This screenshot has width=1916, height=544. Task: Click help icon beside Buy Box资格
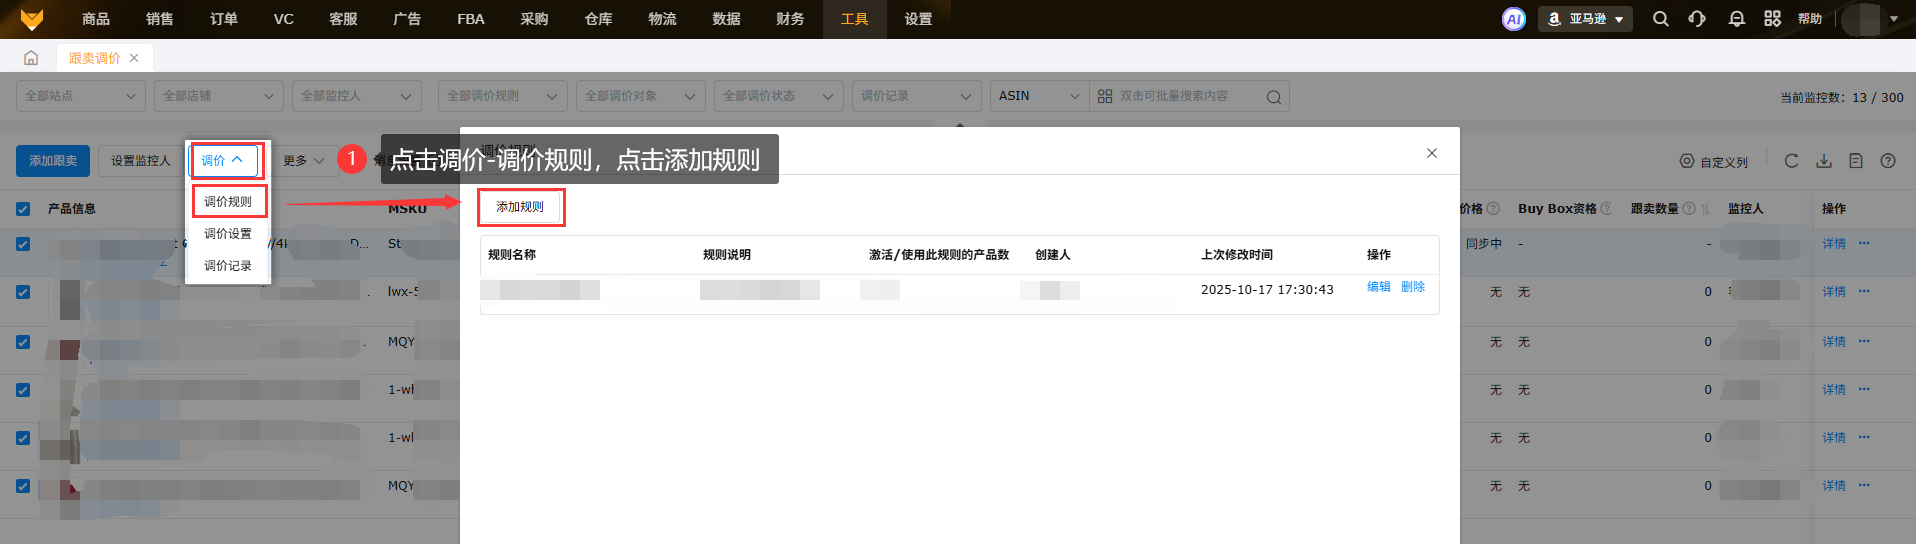pyautogui.click(x=1606, y=209)
